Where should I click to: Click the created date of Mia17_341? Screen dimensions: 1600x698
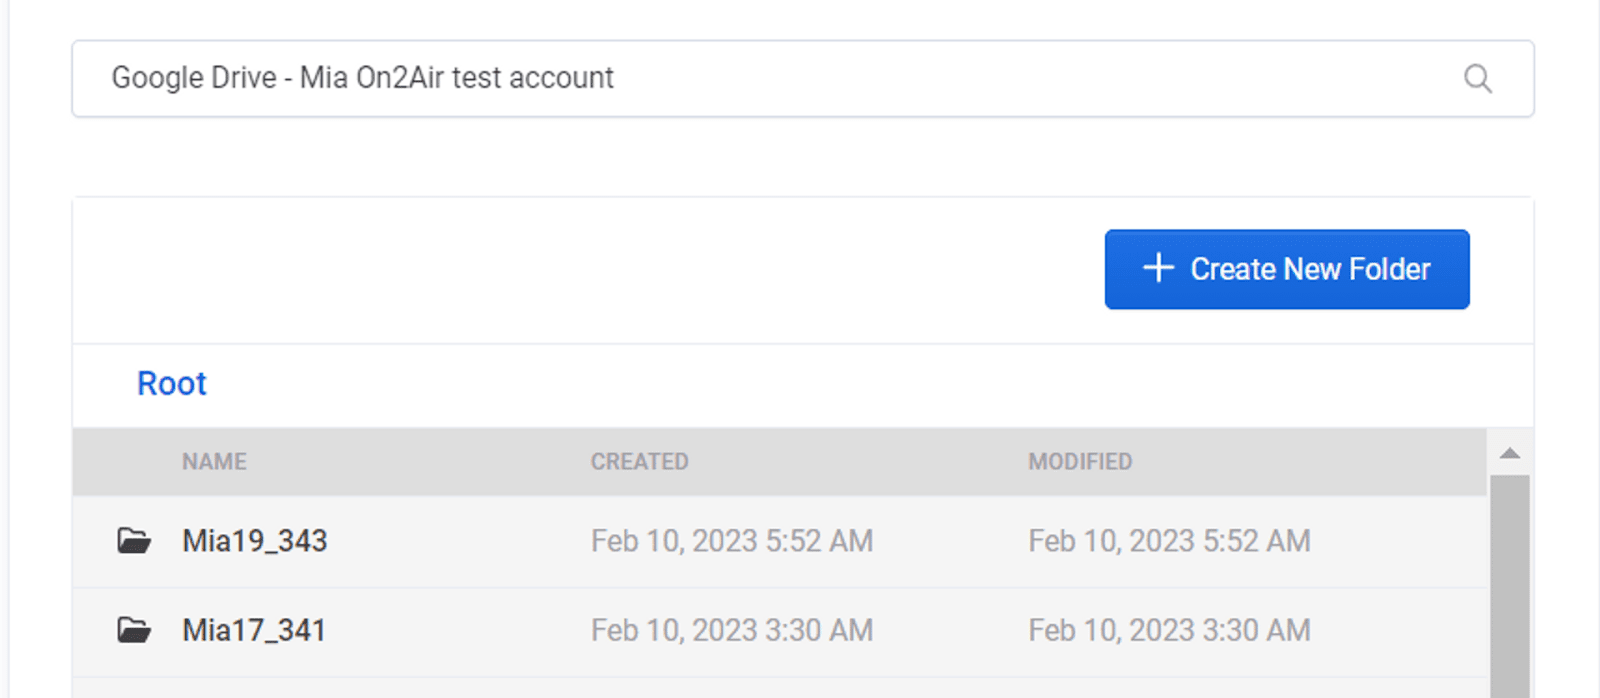tap(731, 630)
